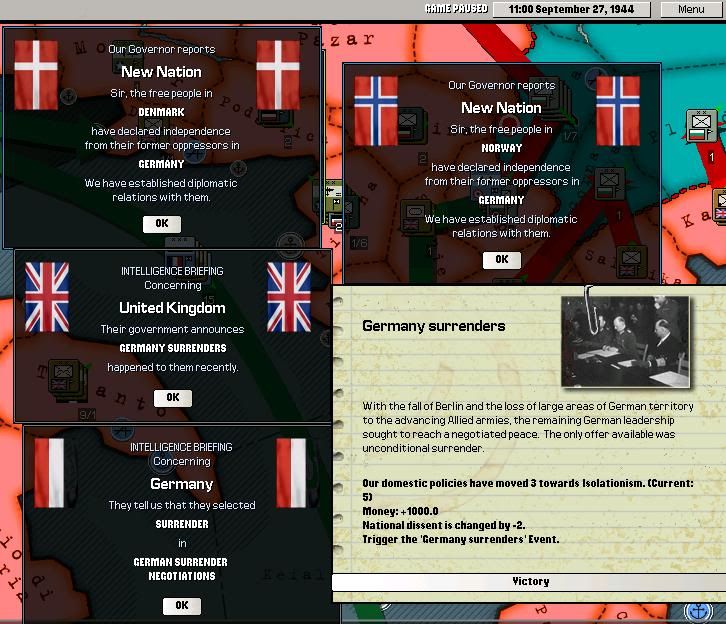This screenshot has height=624, width=726.
Task: Click the 'DENMARK' country name in the dialog
Action: point(161,112)
